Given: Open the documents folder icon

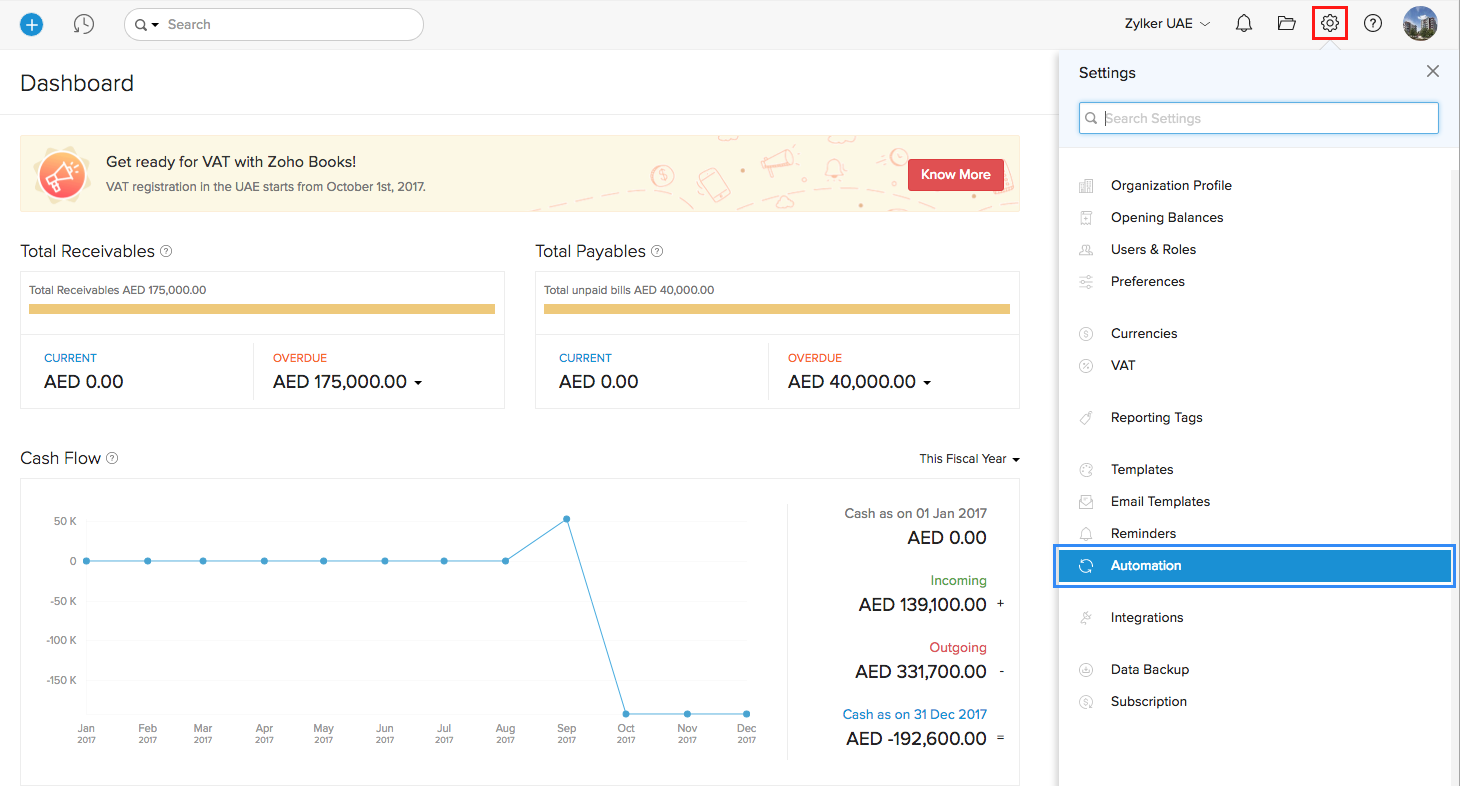Looking at the screenshot, I should [1287, 24].
